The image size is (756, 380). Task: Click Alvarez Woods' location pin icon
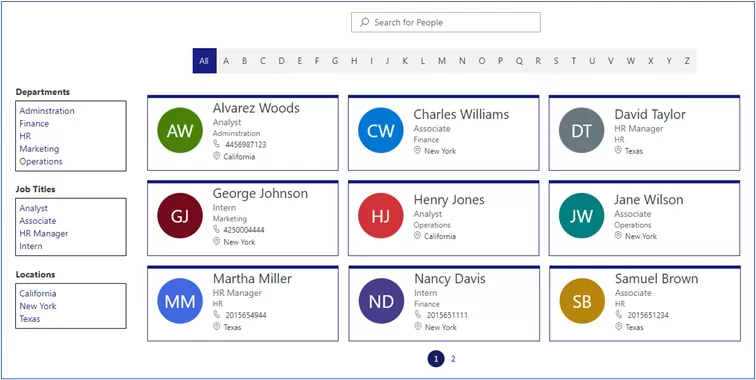tap(216, 156)
